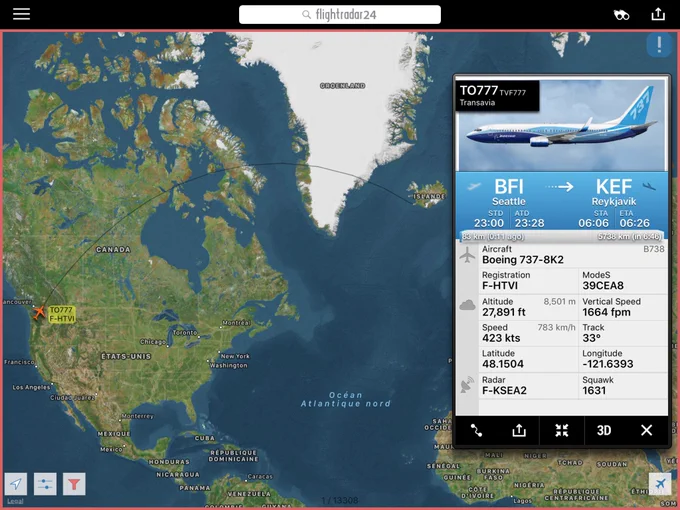680x510 pixels.
Task: Tap the airplane icon beside Aircraft row
Action: pos(467,255)
